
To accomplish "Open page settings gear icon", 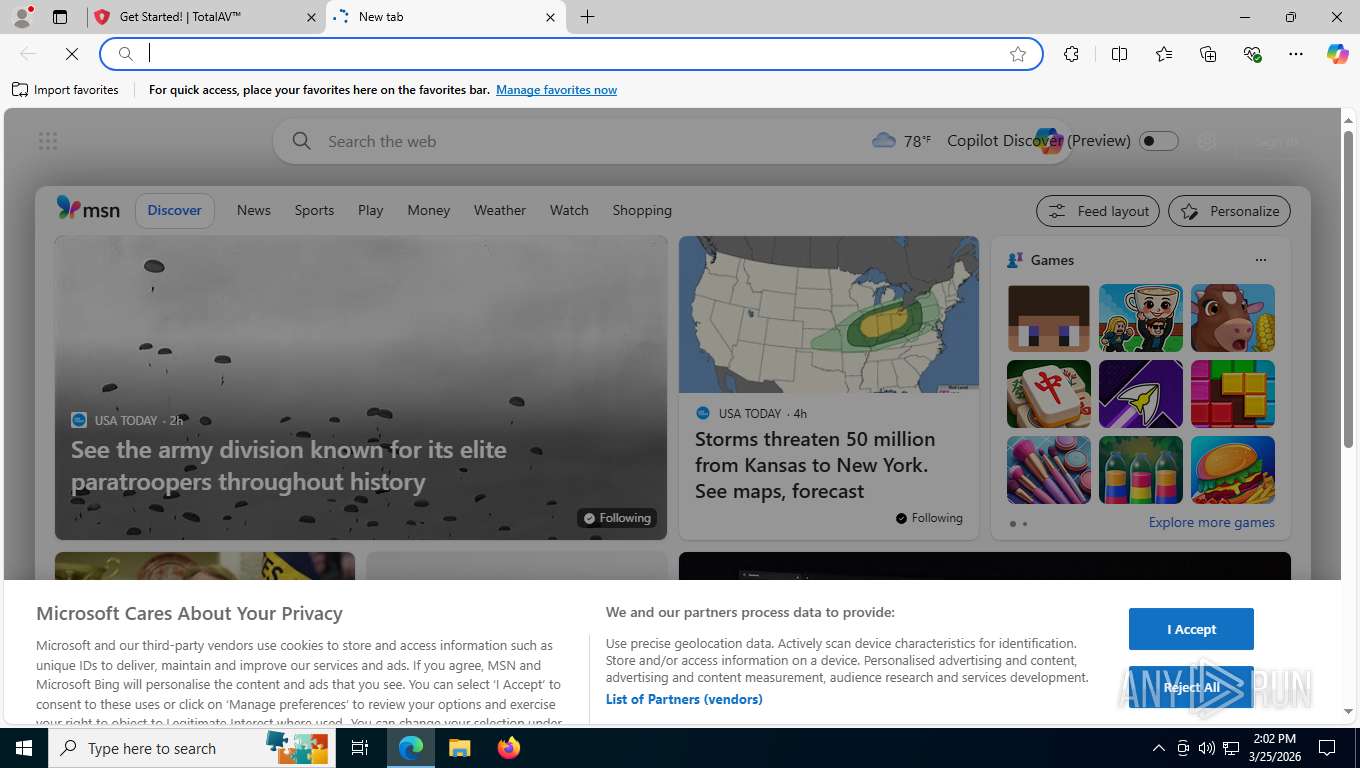I will click(1207, 142).
